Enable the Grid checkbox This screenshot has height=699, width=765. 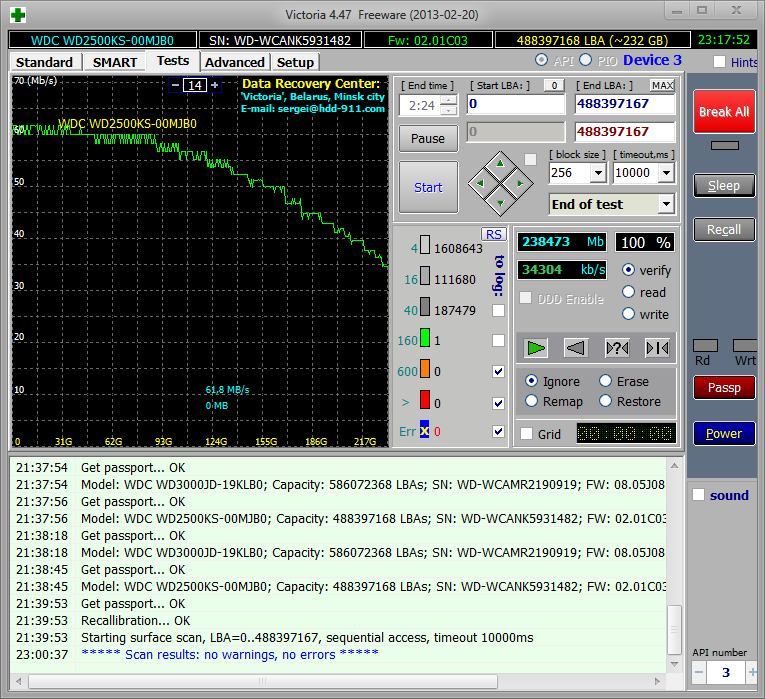point(527,434)
